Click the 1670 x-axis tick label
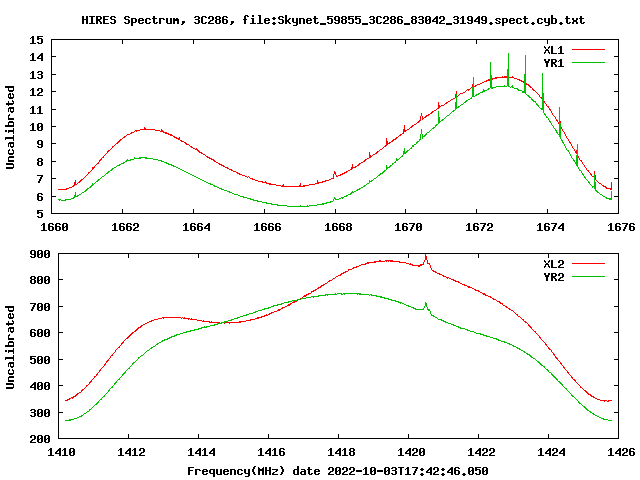Viewport: 640px width, 480px height. [408, 227]
